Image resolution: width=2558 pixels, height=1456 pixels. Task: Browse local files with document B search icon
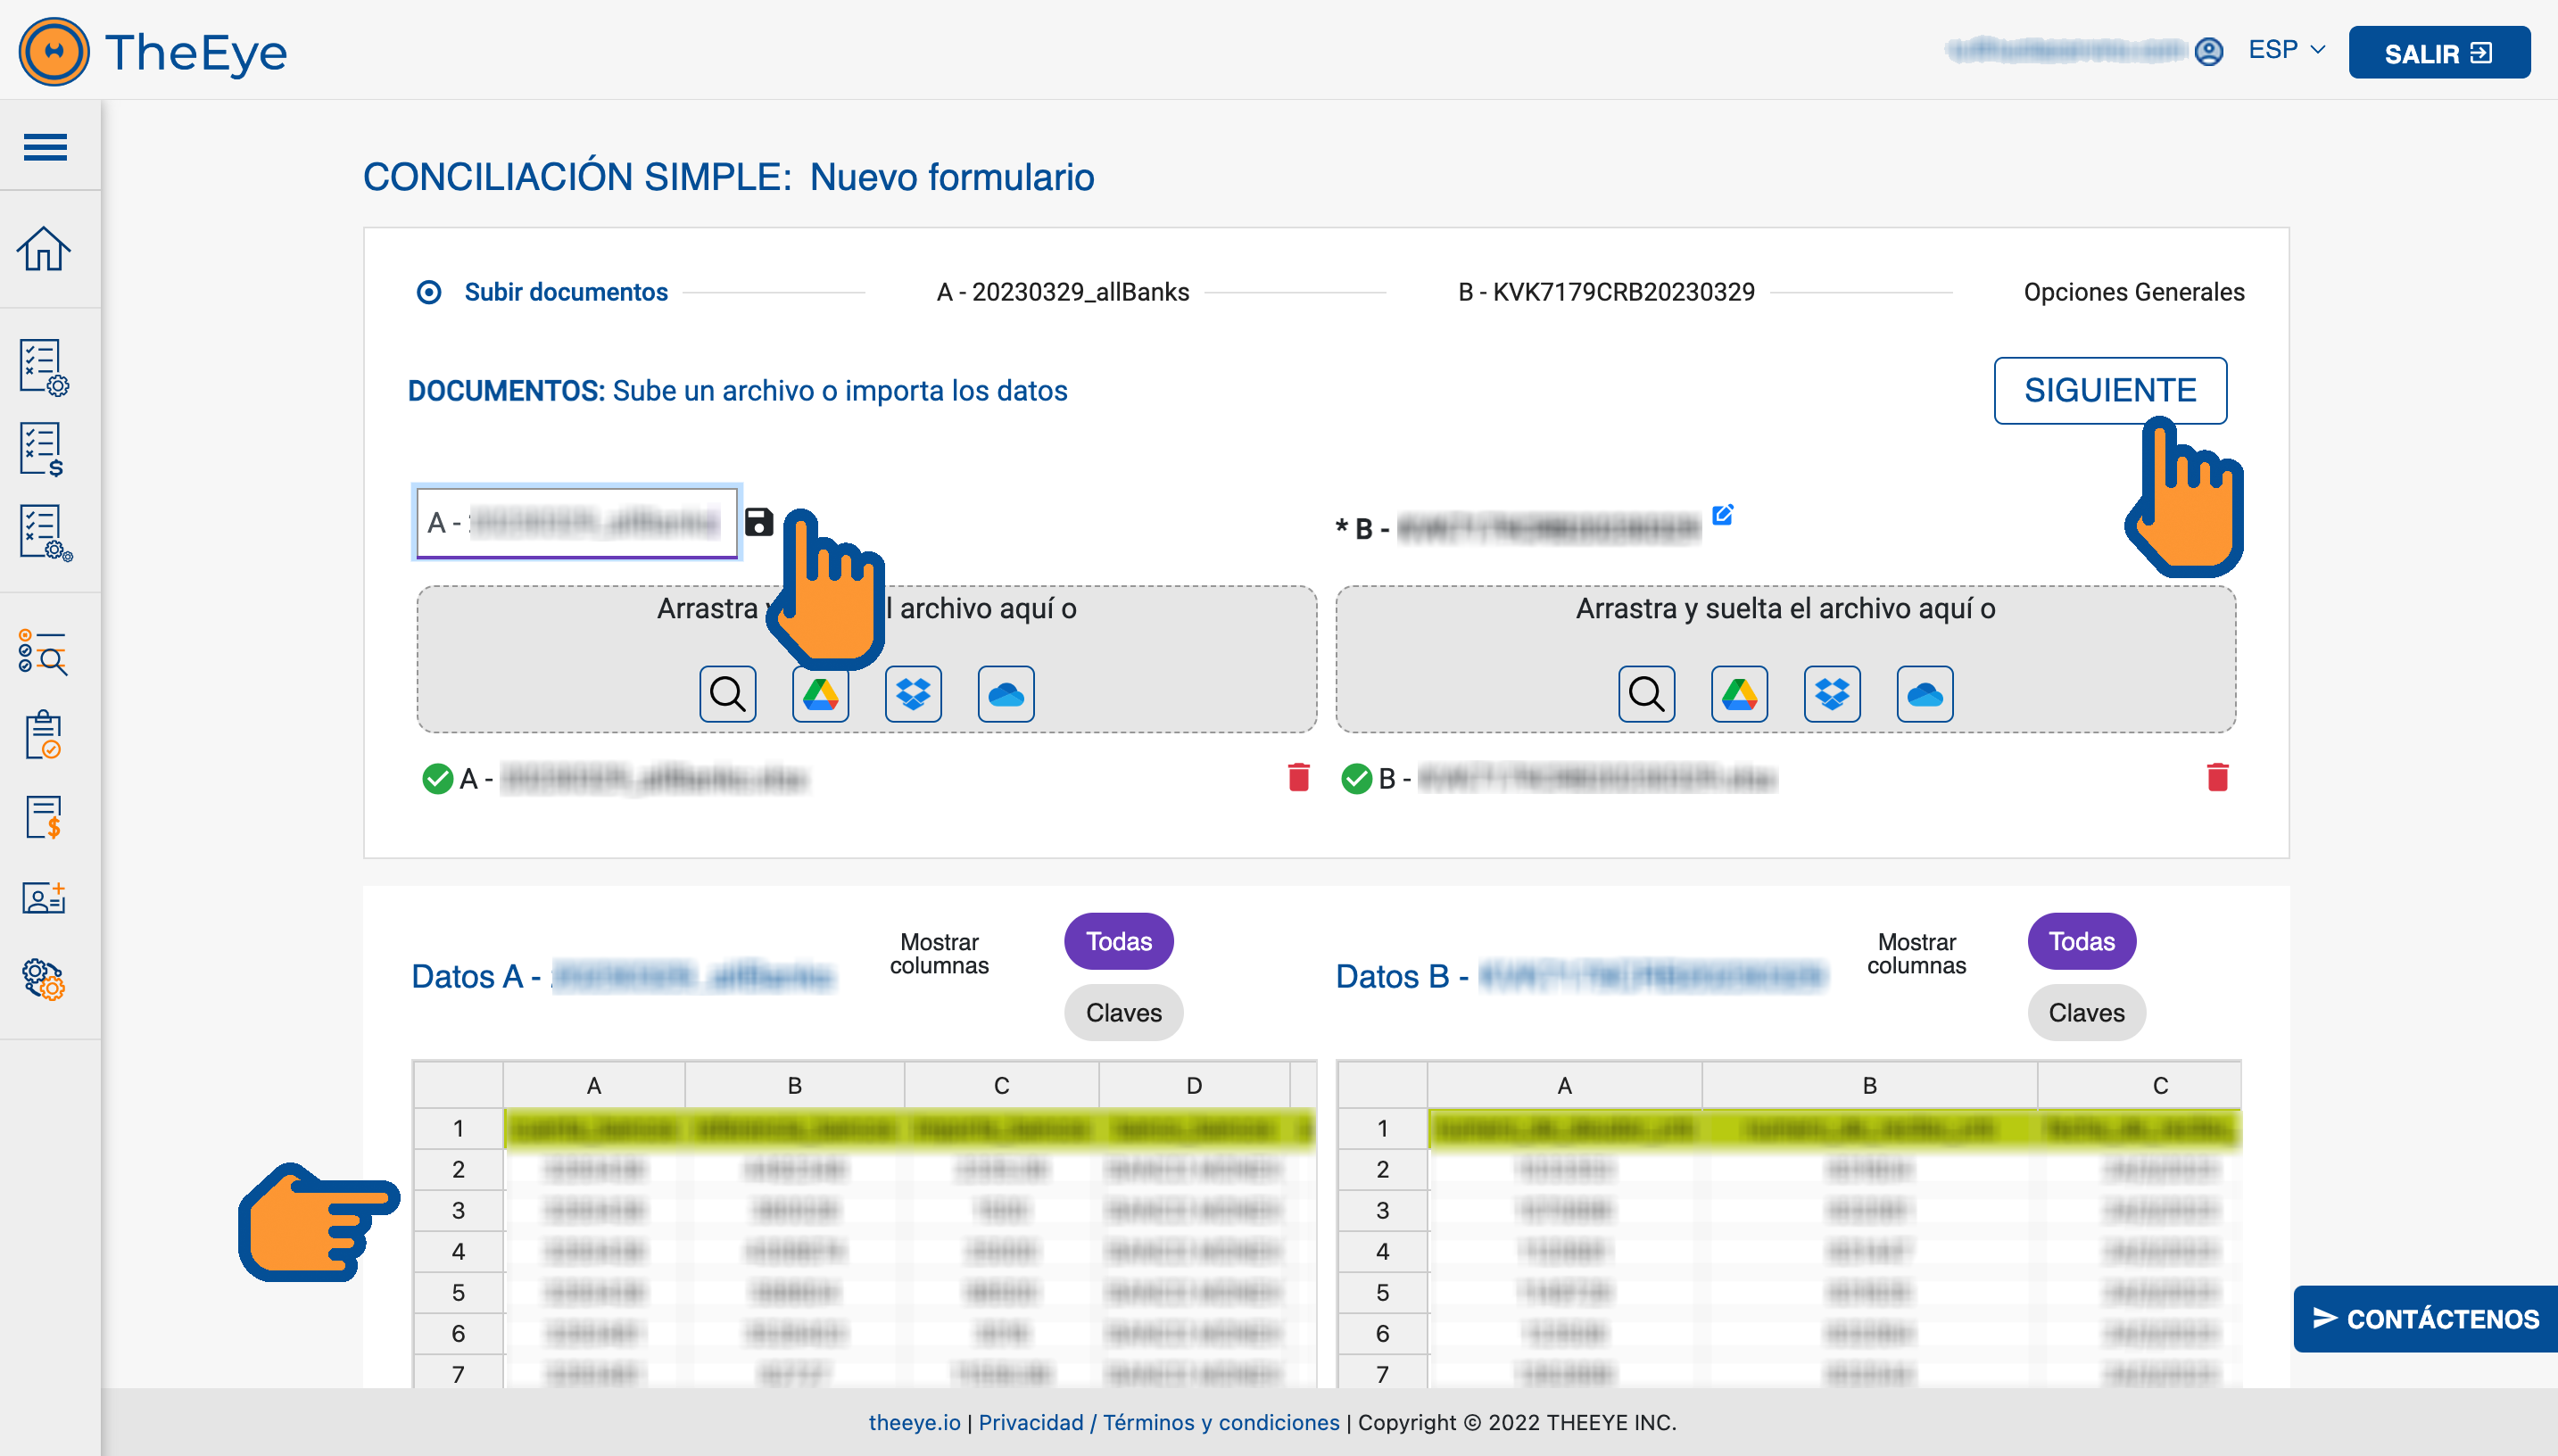(x=1646, y=693)
